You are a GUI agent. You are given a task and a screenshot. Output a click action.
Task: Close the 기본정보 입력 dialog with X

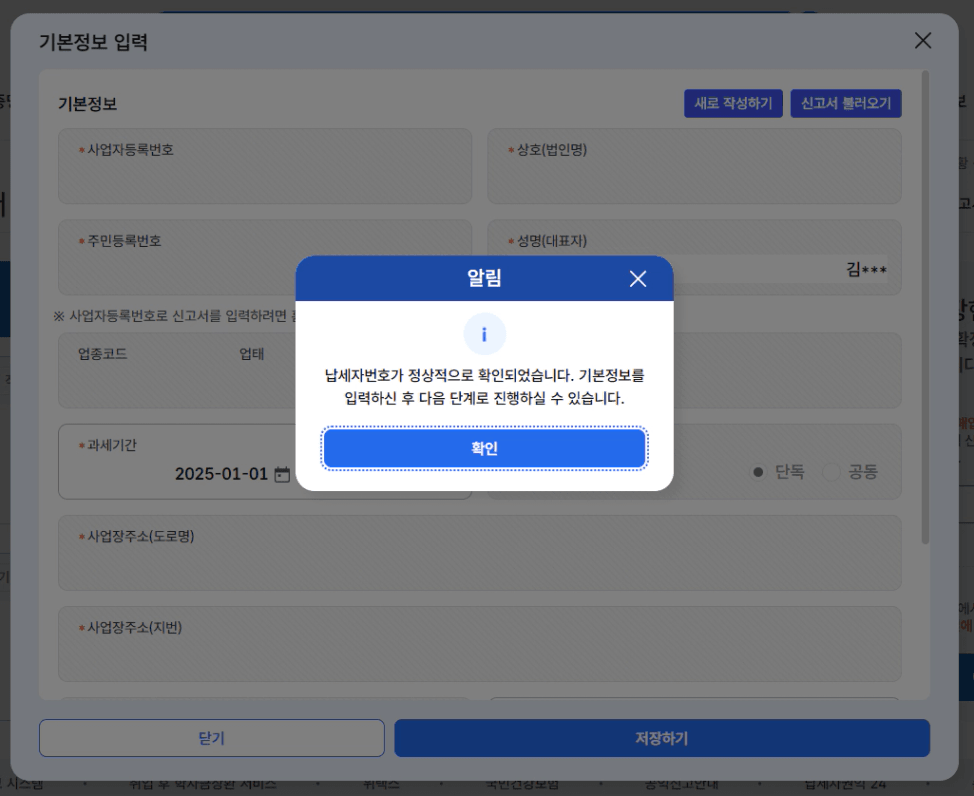point(922,41)
